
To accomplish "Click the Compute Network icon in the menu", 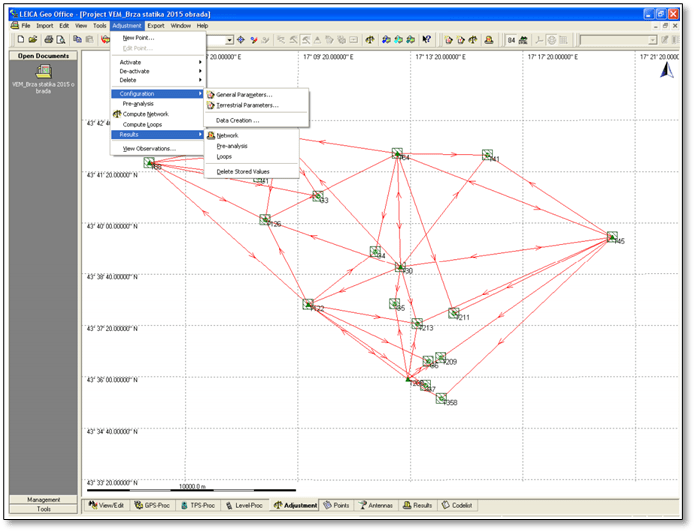I will click(117, 114).
